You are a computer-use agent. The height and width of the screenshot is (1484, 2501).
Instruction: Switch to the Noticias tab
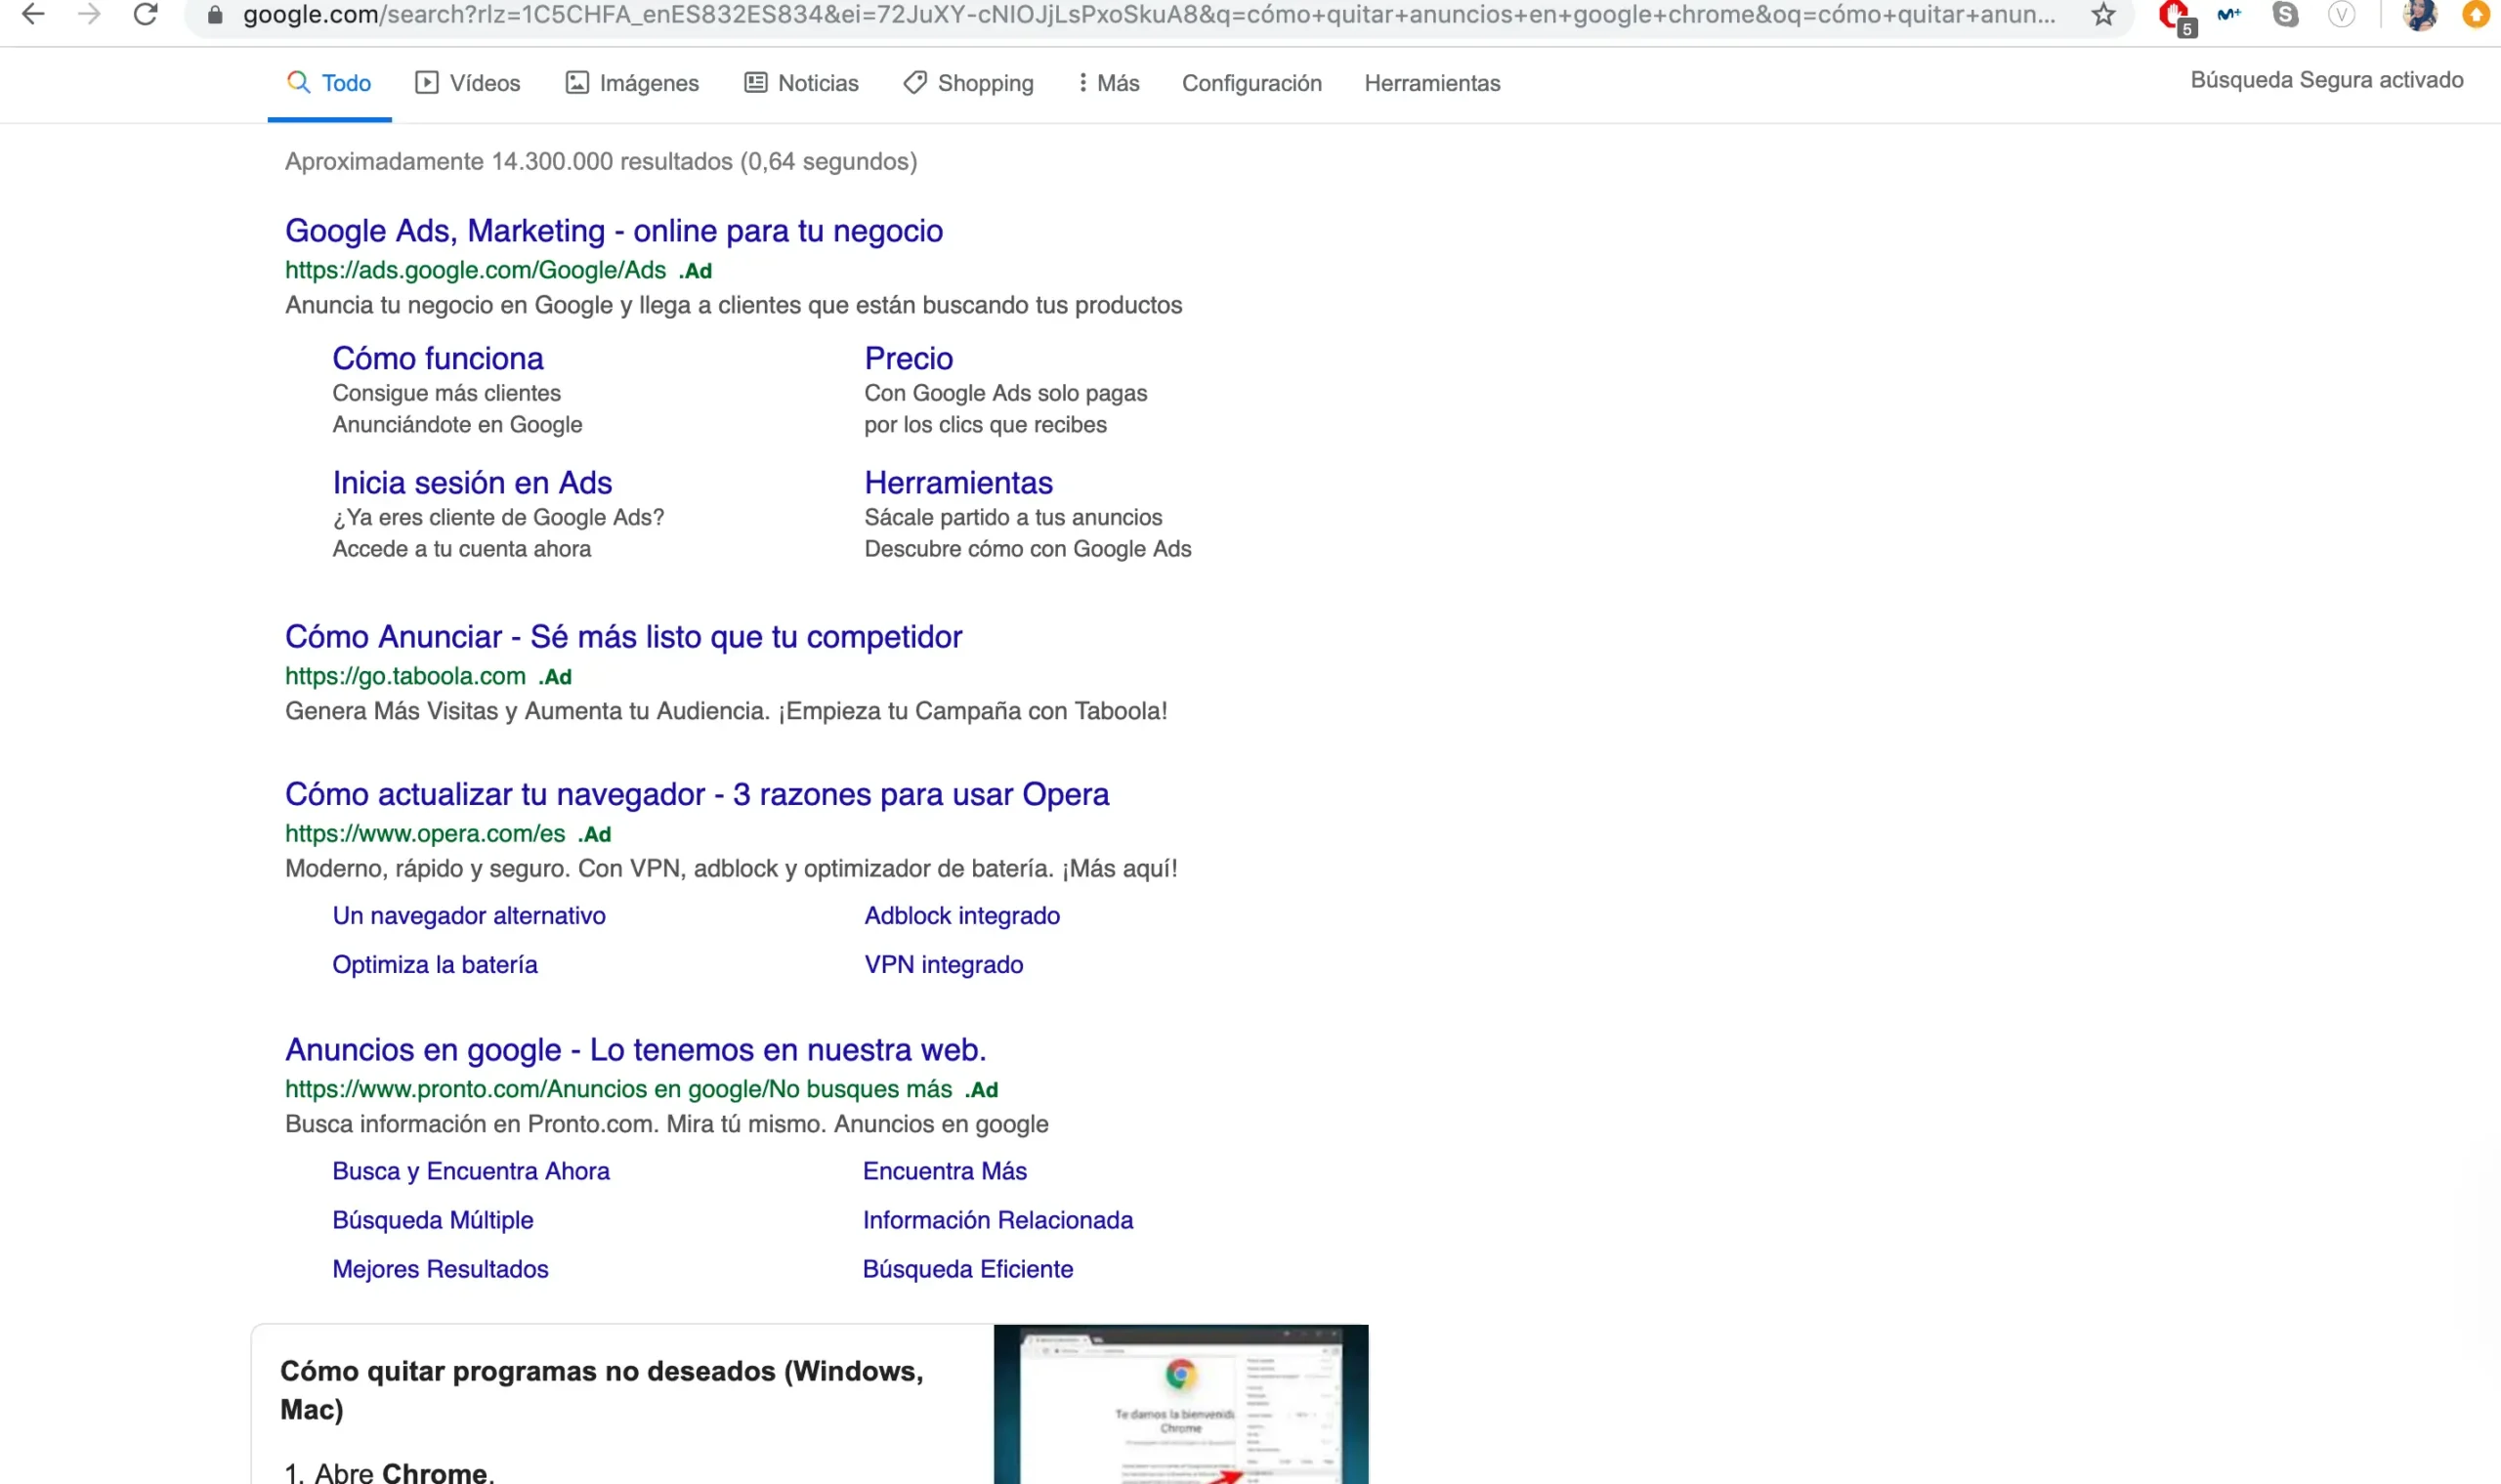pyautogui.click(x=801, y=83)
